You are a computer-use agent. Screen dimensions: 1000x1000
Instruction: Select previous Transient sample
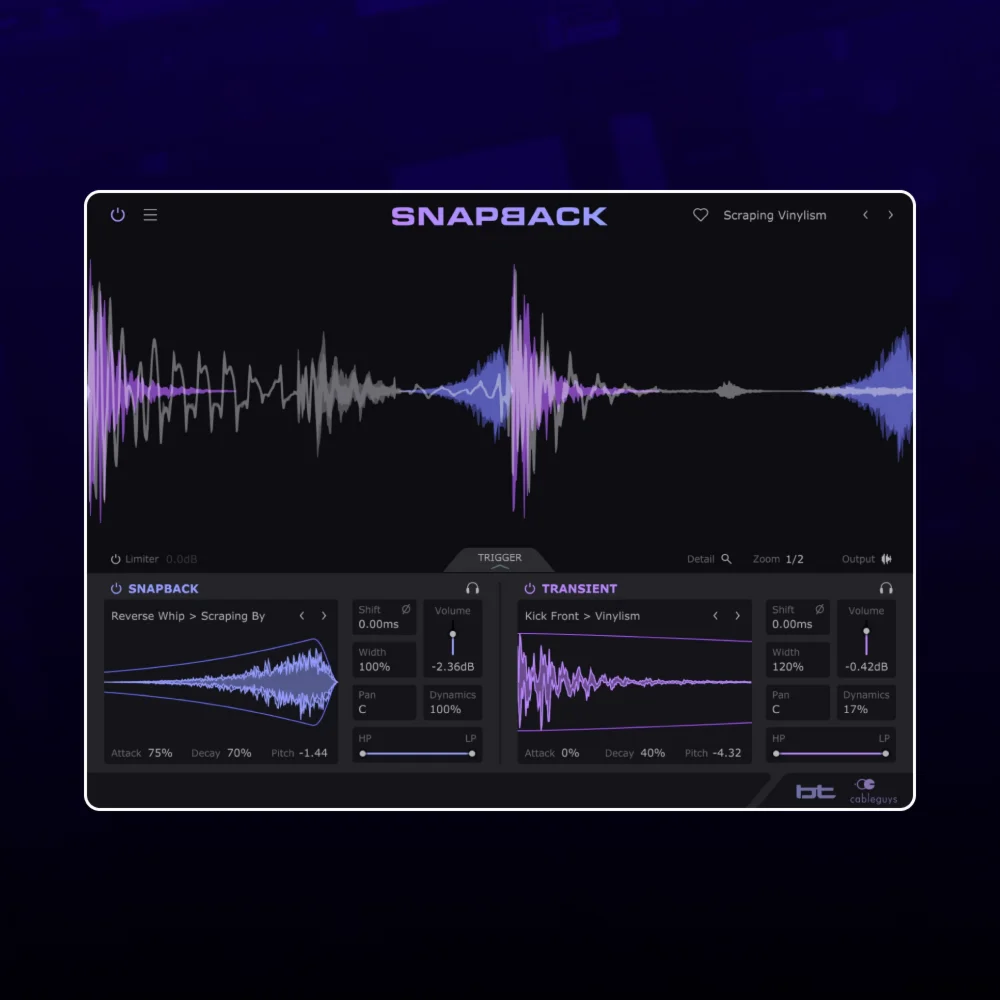[x=716, y=615]
